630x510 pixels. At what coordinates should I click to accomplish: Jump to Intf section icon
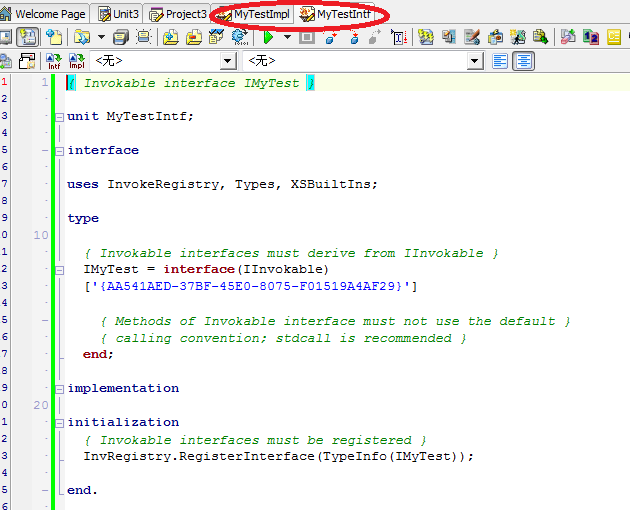tap(54, 61)
